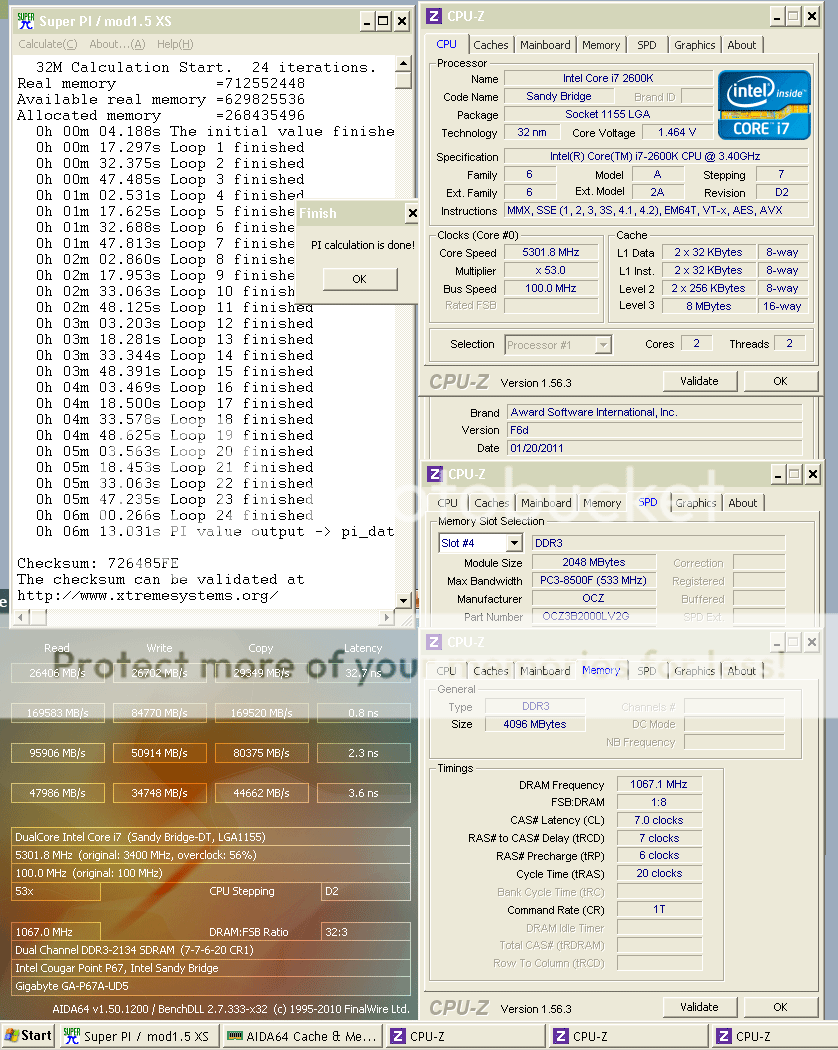Select Caches tab in bottom CPU-Z window

click(x=490, y=671)
